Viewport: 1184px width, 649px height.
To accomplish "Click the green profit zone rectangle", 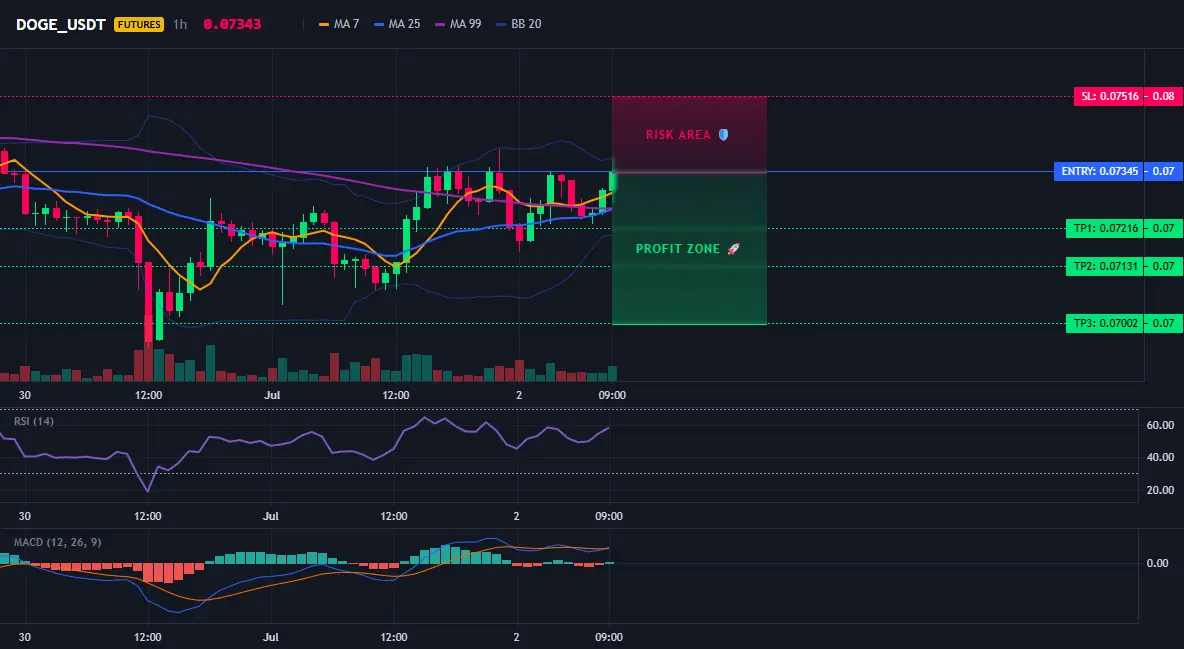I will (x=689, y=249).
